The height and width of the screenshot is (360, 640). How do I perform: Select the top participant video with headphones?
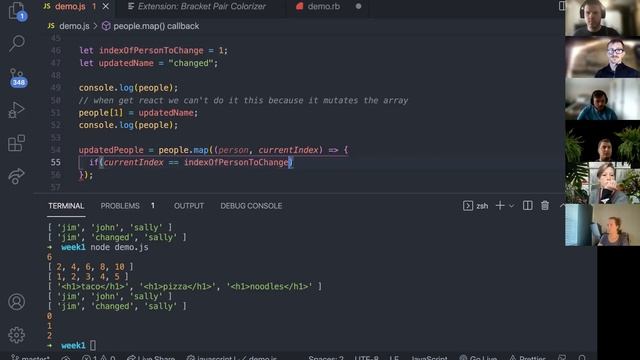(x=602, y=18)
